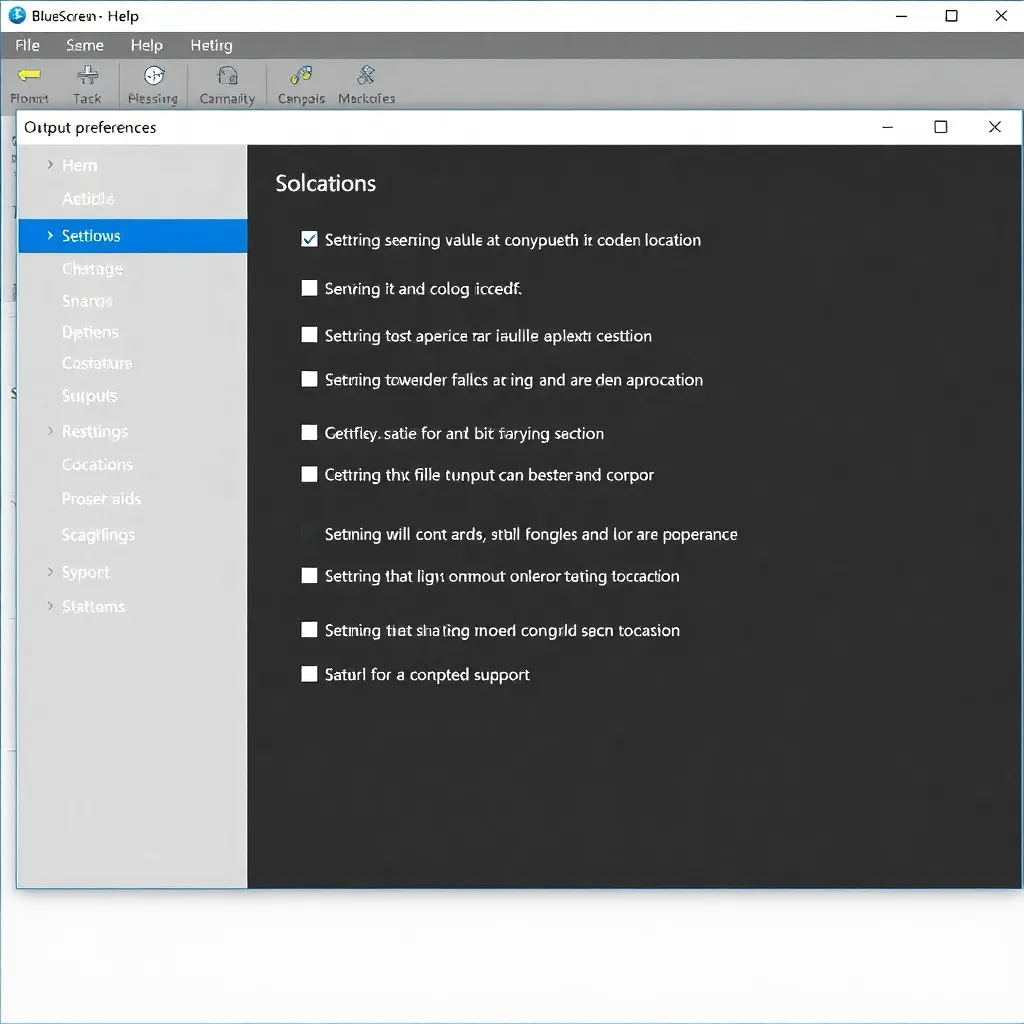This screenshot has height=1024, width=1024.
Task: Tick the 'Cettring thx fille tunput' checkbox
Action: (309, 474)
